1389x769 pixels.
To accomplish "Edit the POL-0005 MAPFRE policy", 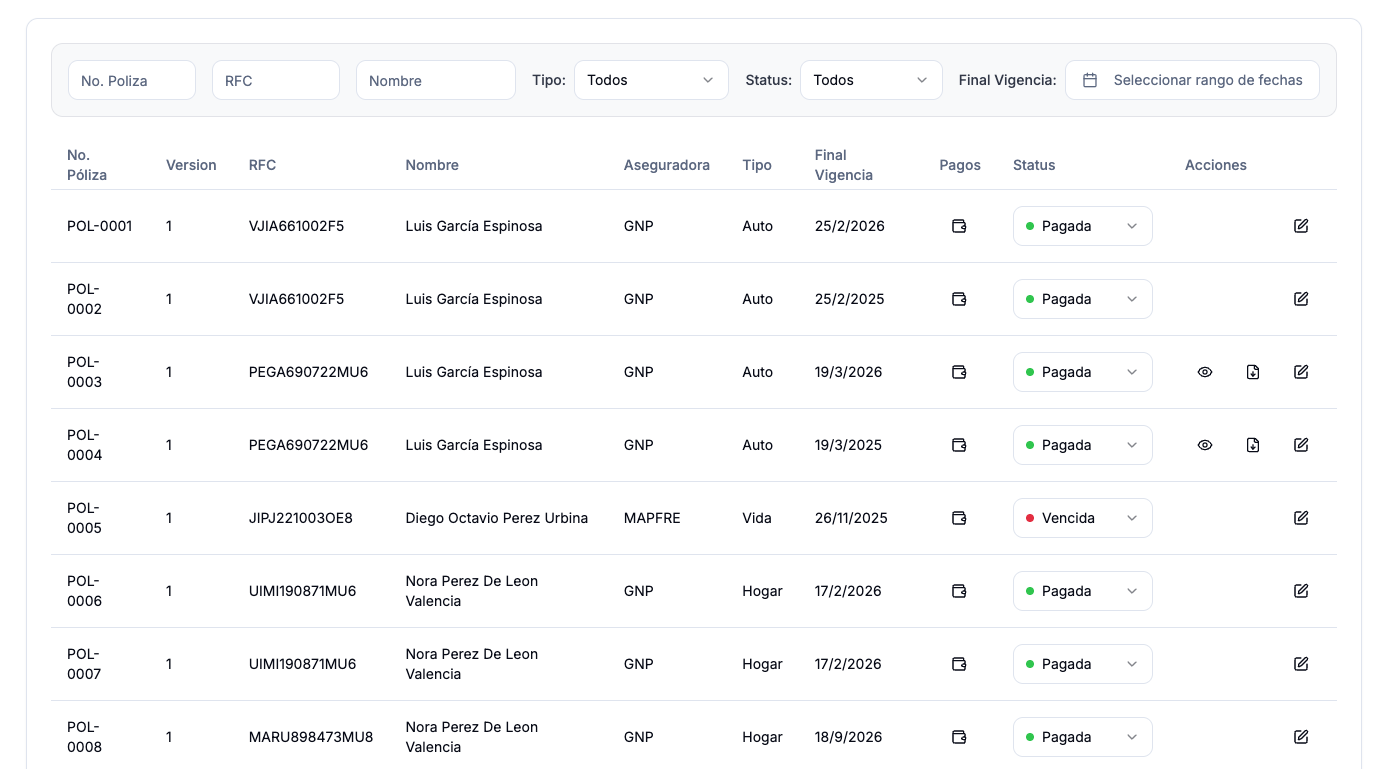I will [1301, 518].
